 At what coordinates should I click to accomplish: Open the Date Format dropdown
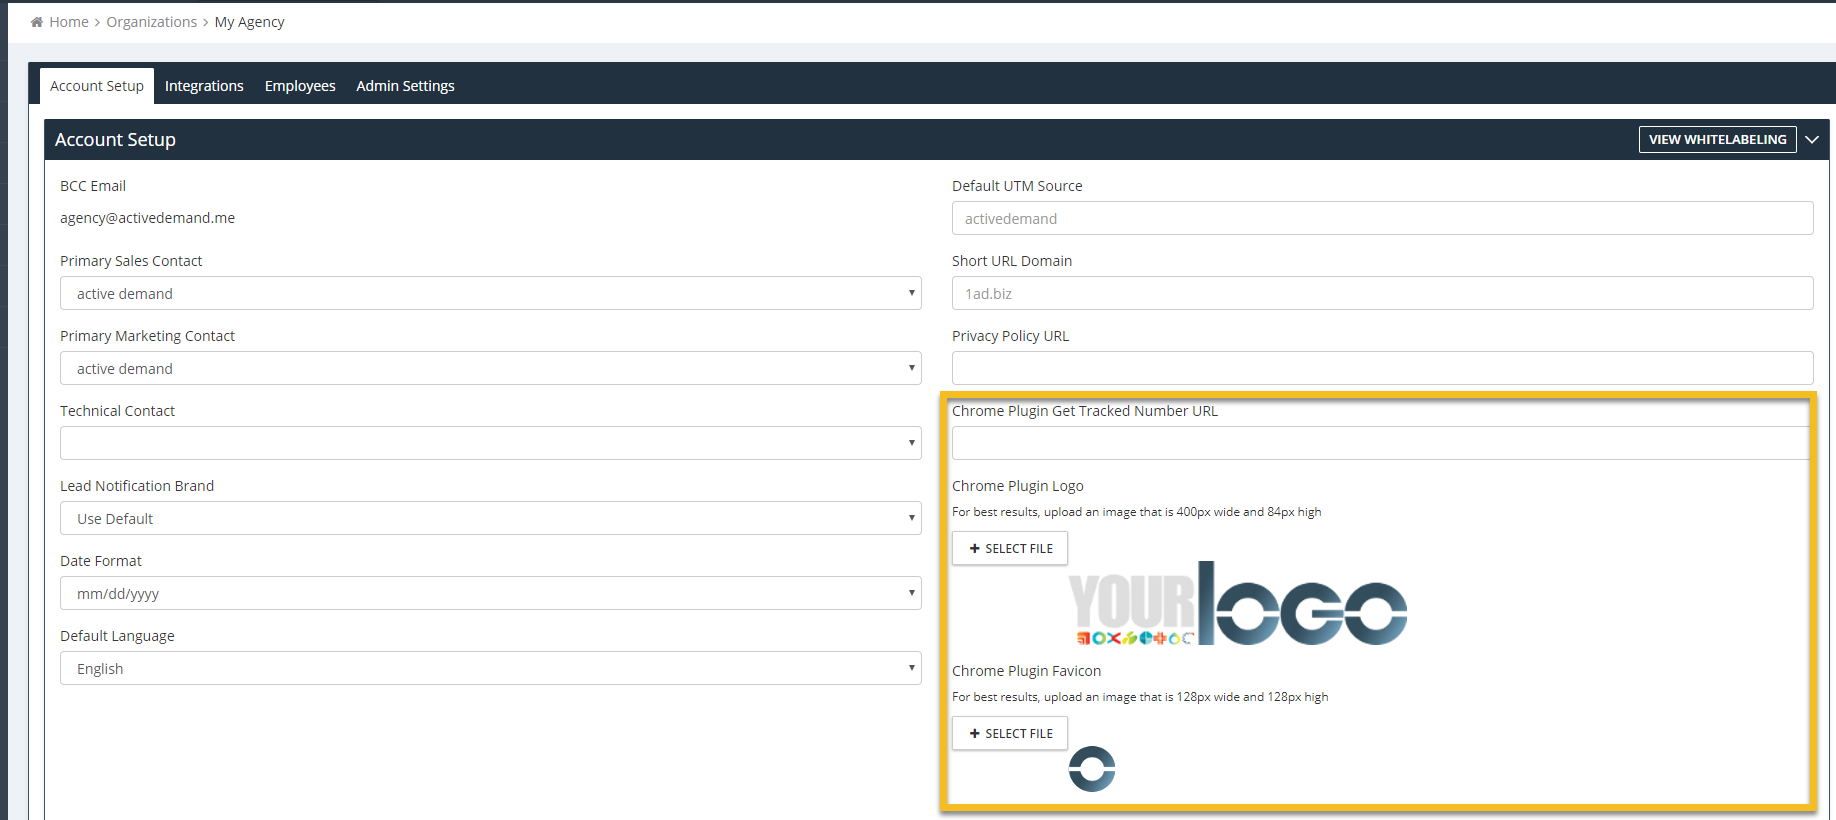pyautogui.click(x=491, y=593)
